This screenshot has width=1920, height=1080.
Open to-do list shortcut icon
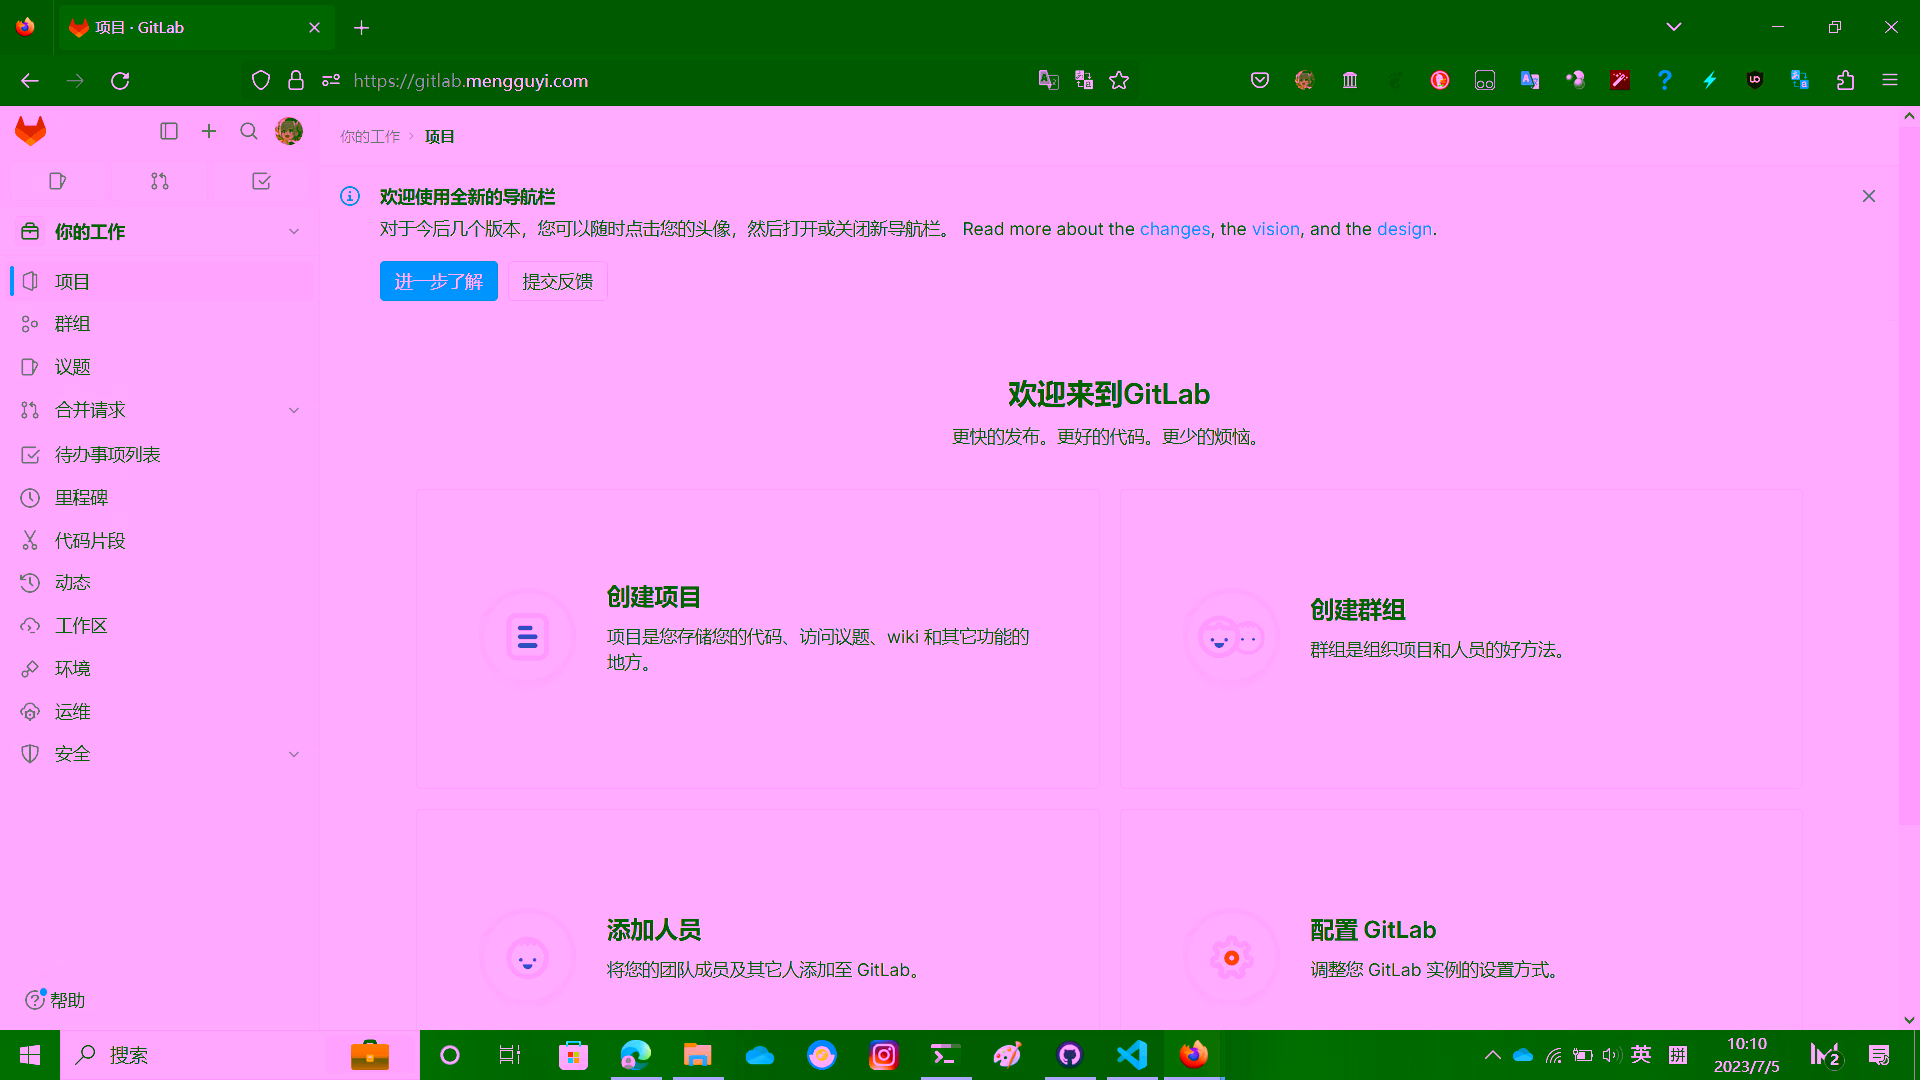coord(261,181)
